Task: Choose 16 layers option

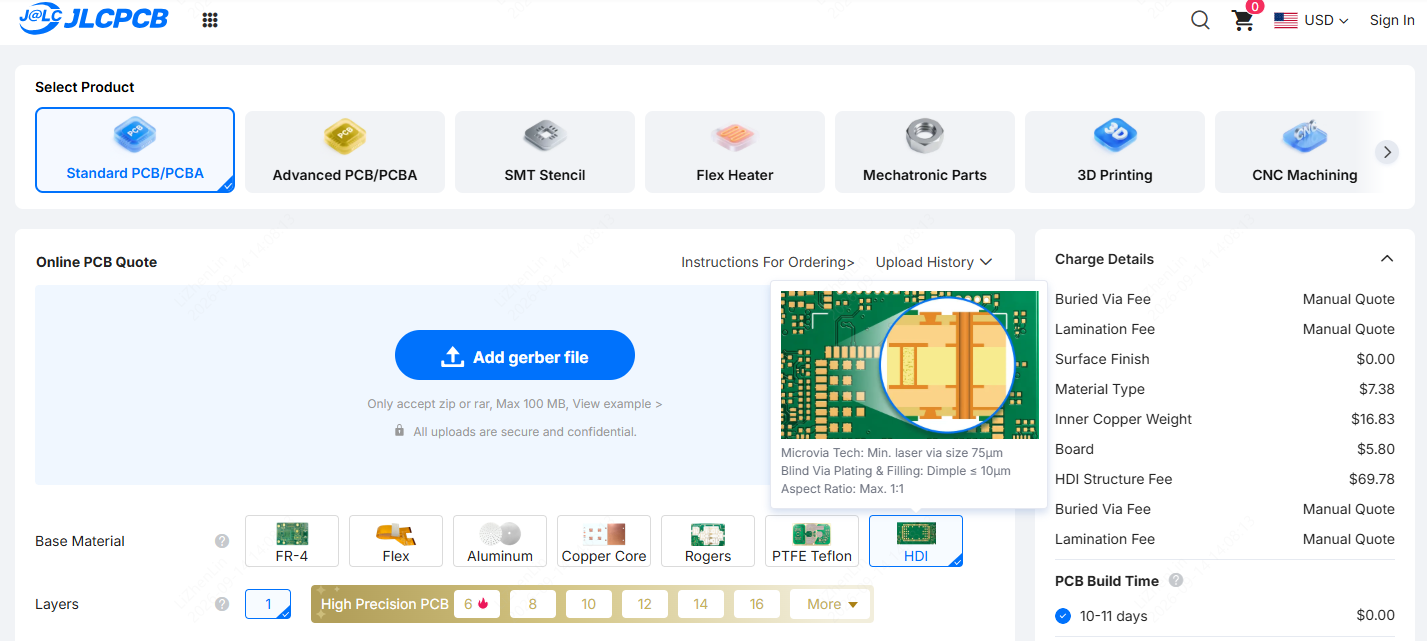Action: click(x=757, y=604)
